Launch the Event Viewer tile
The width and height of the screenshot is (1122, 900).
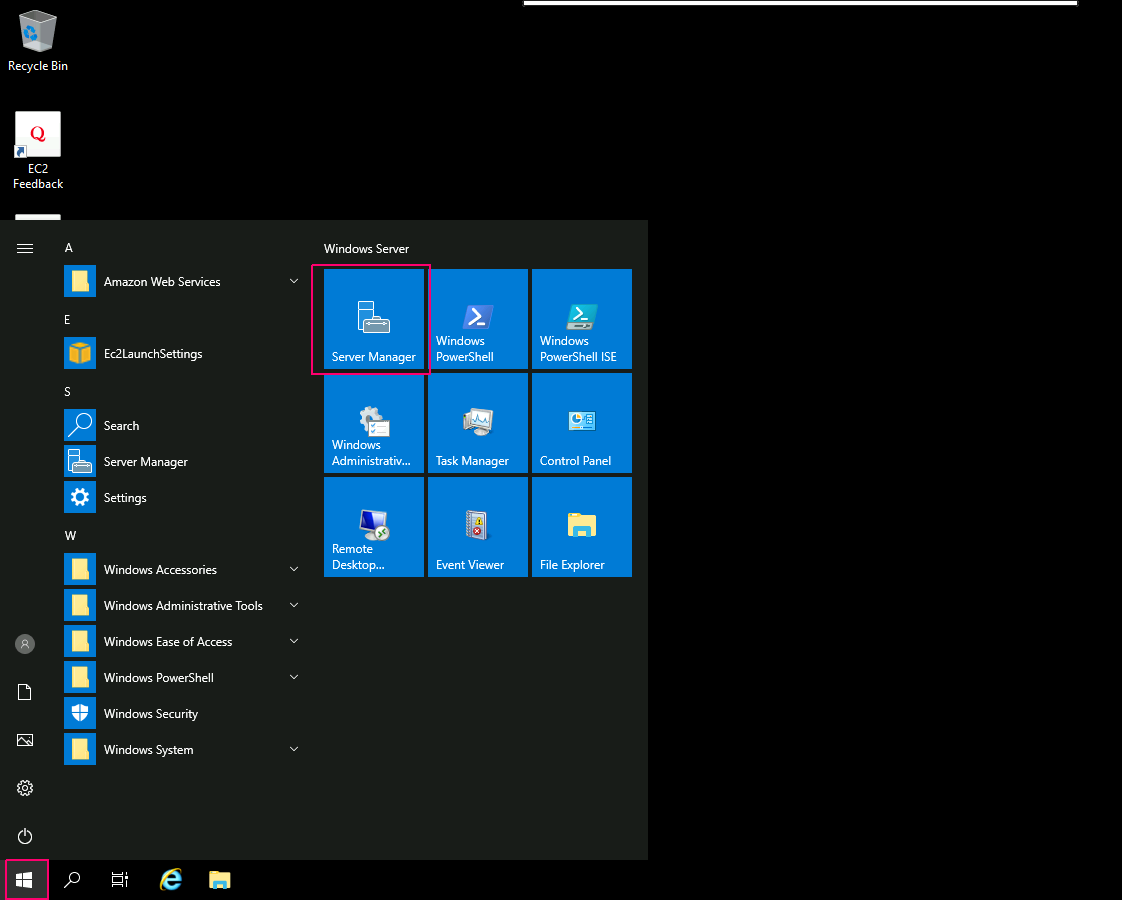[x=477, y=527]
